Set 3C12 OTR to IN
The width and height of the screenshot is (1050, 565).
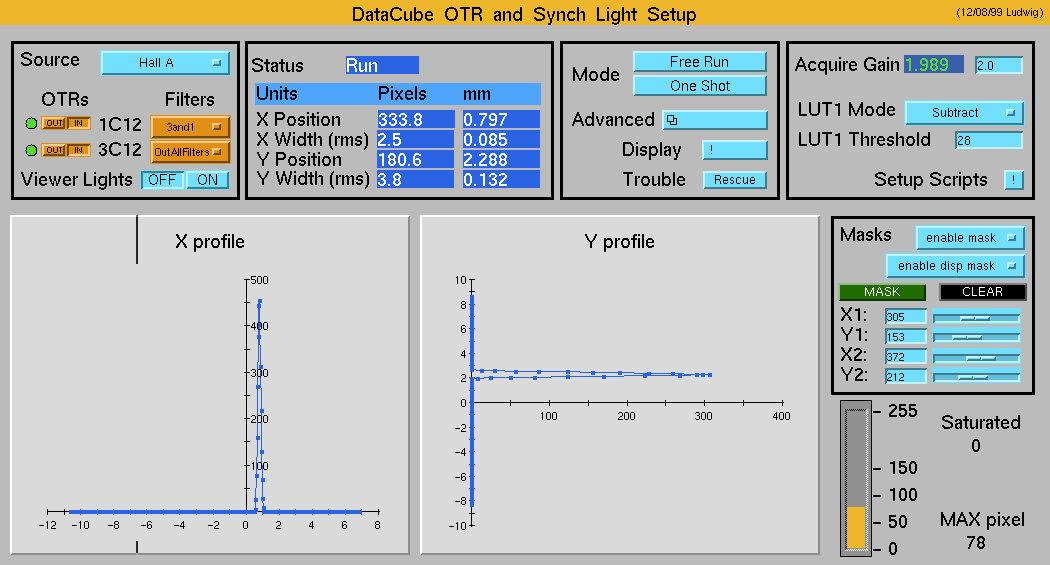(x=78, y=151)
